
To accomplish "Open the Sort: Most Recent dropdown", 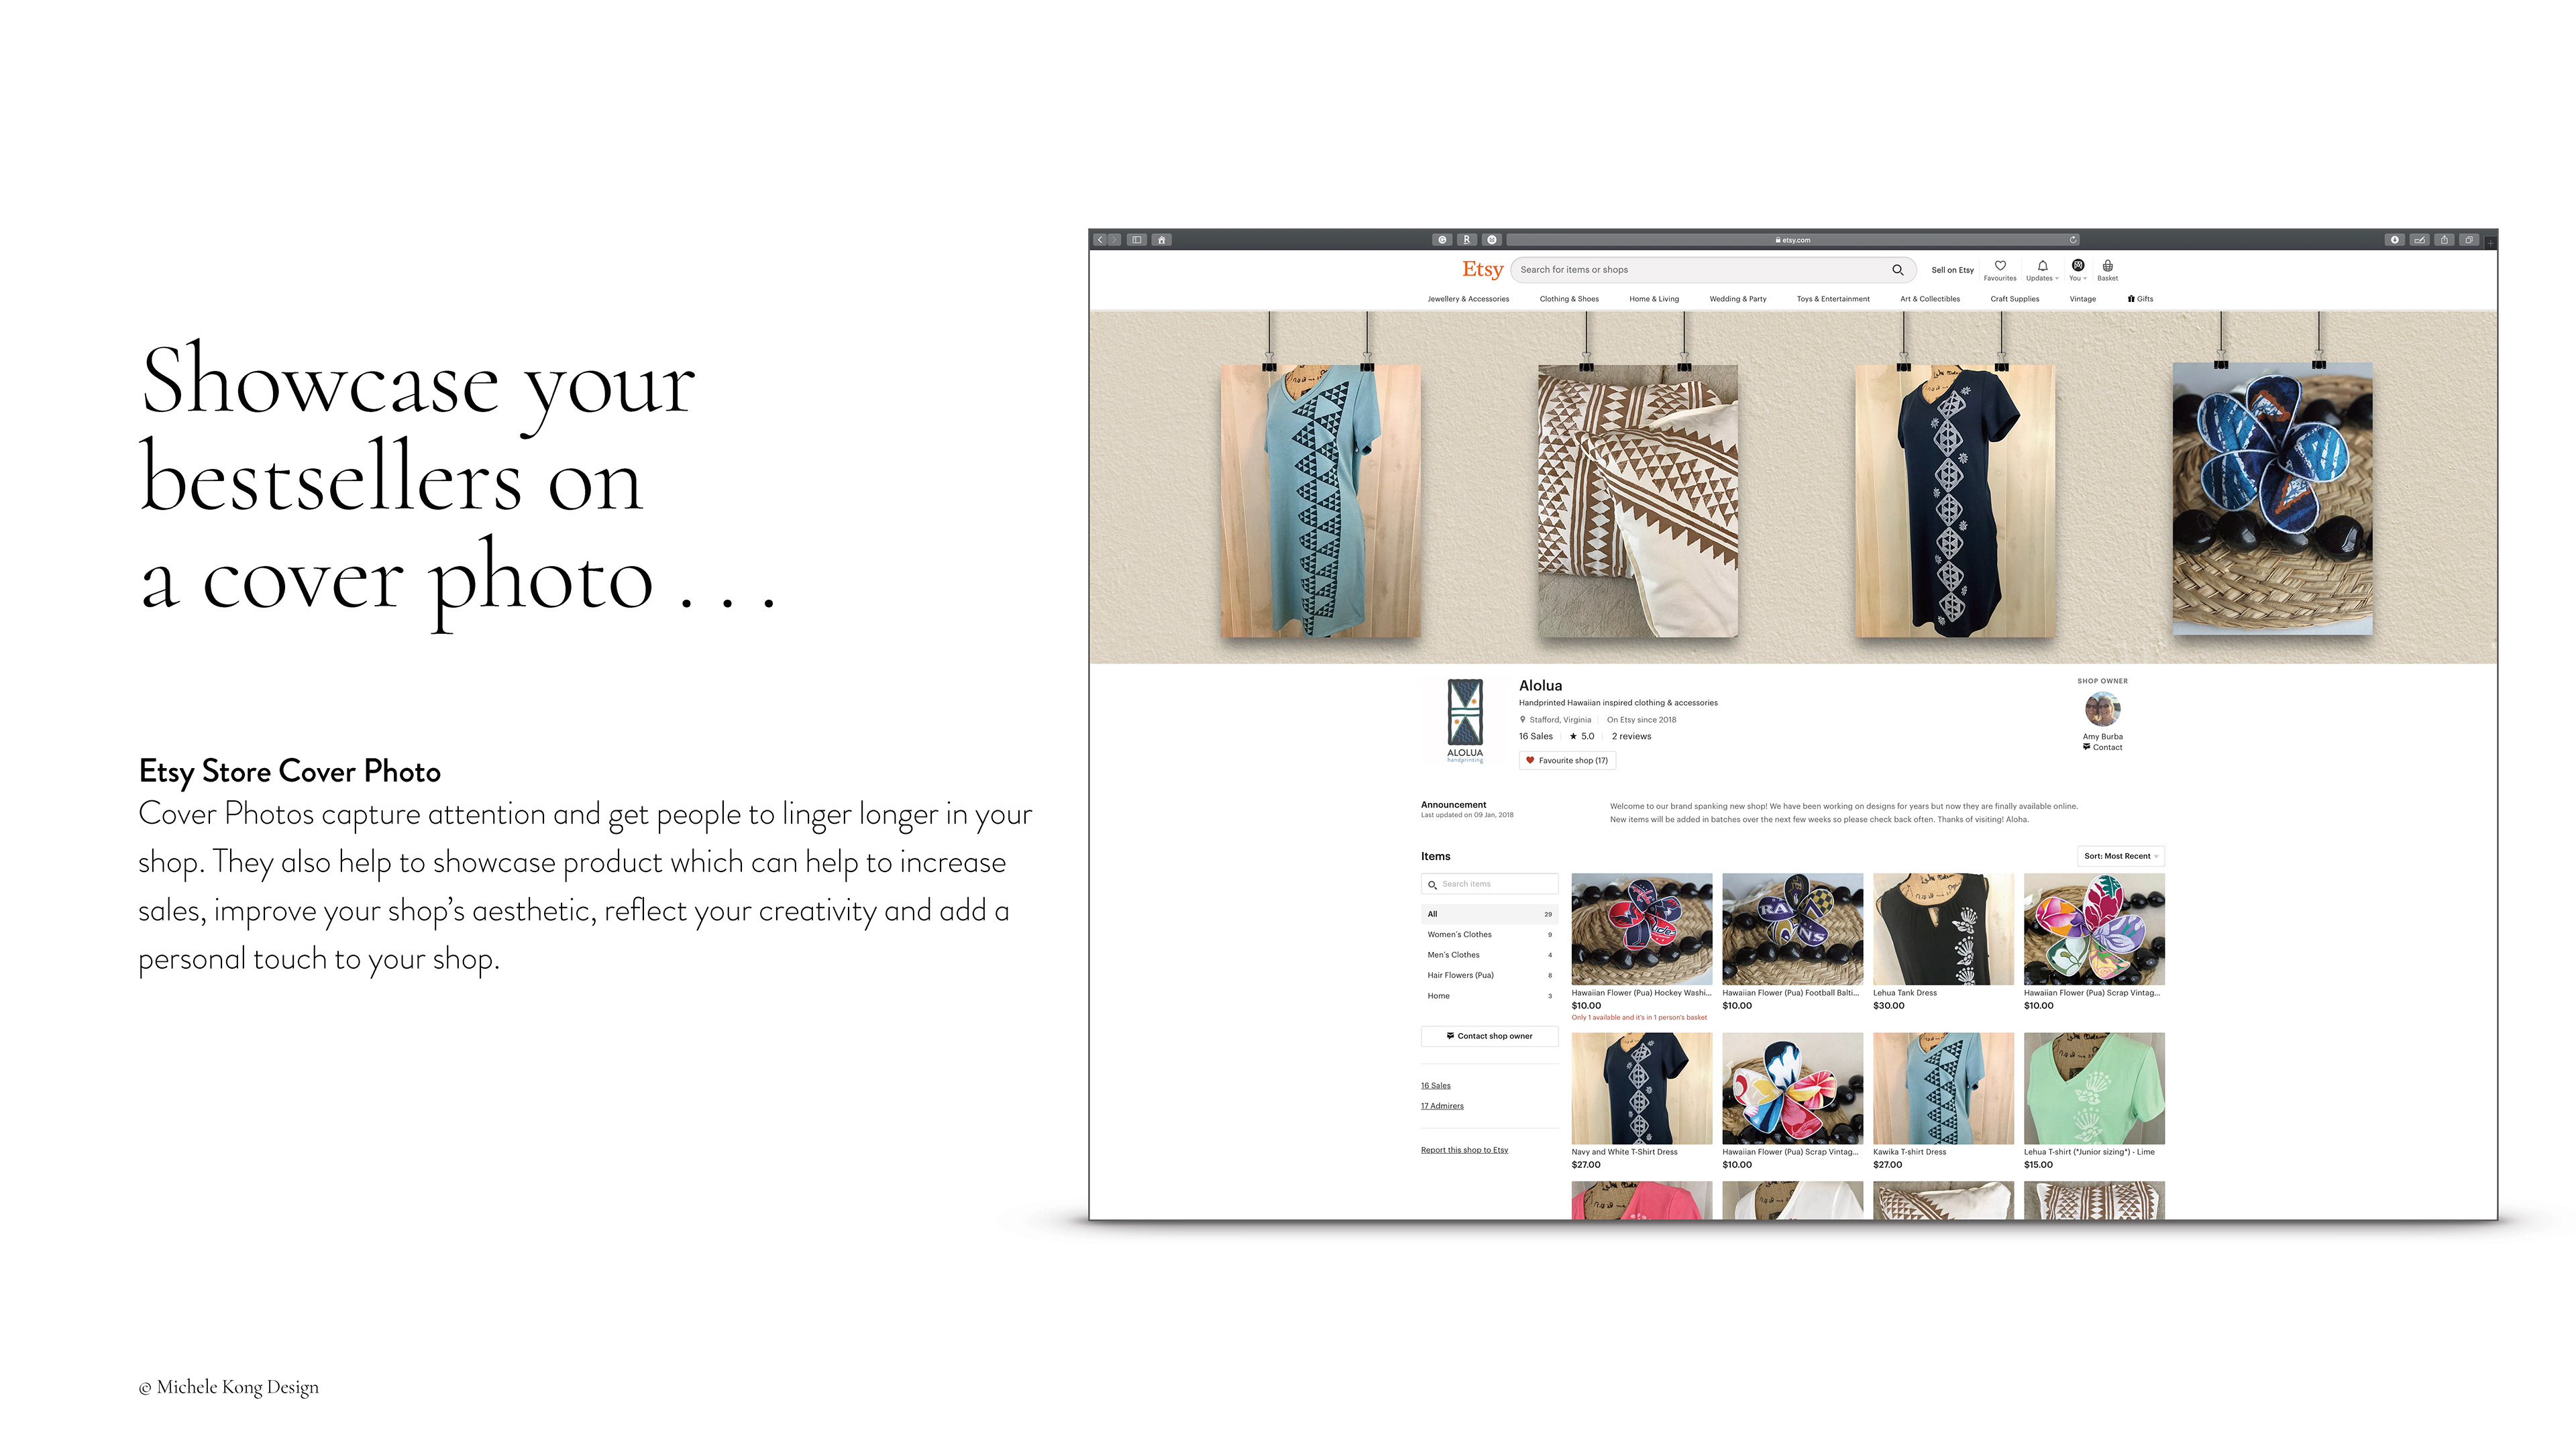I will click(x=2120, y=856).
